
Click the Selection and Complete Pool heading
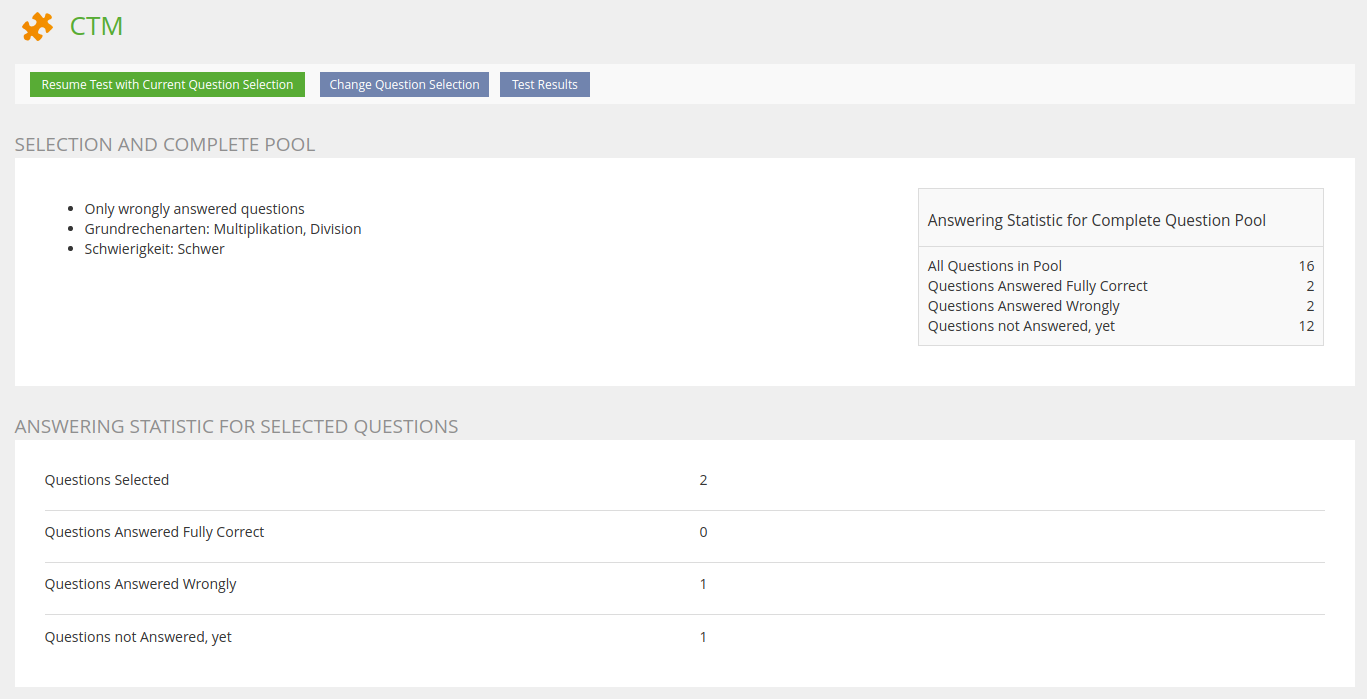165,145
